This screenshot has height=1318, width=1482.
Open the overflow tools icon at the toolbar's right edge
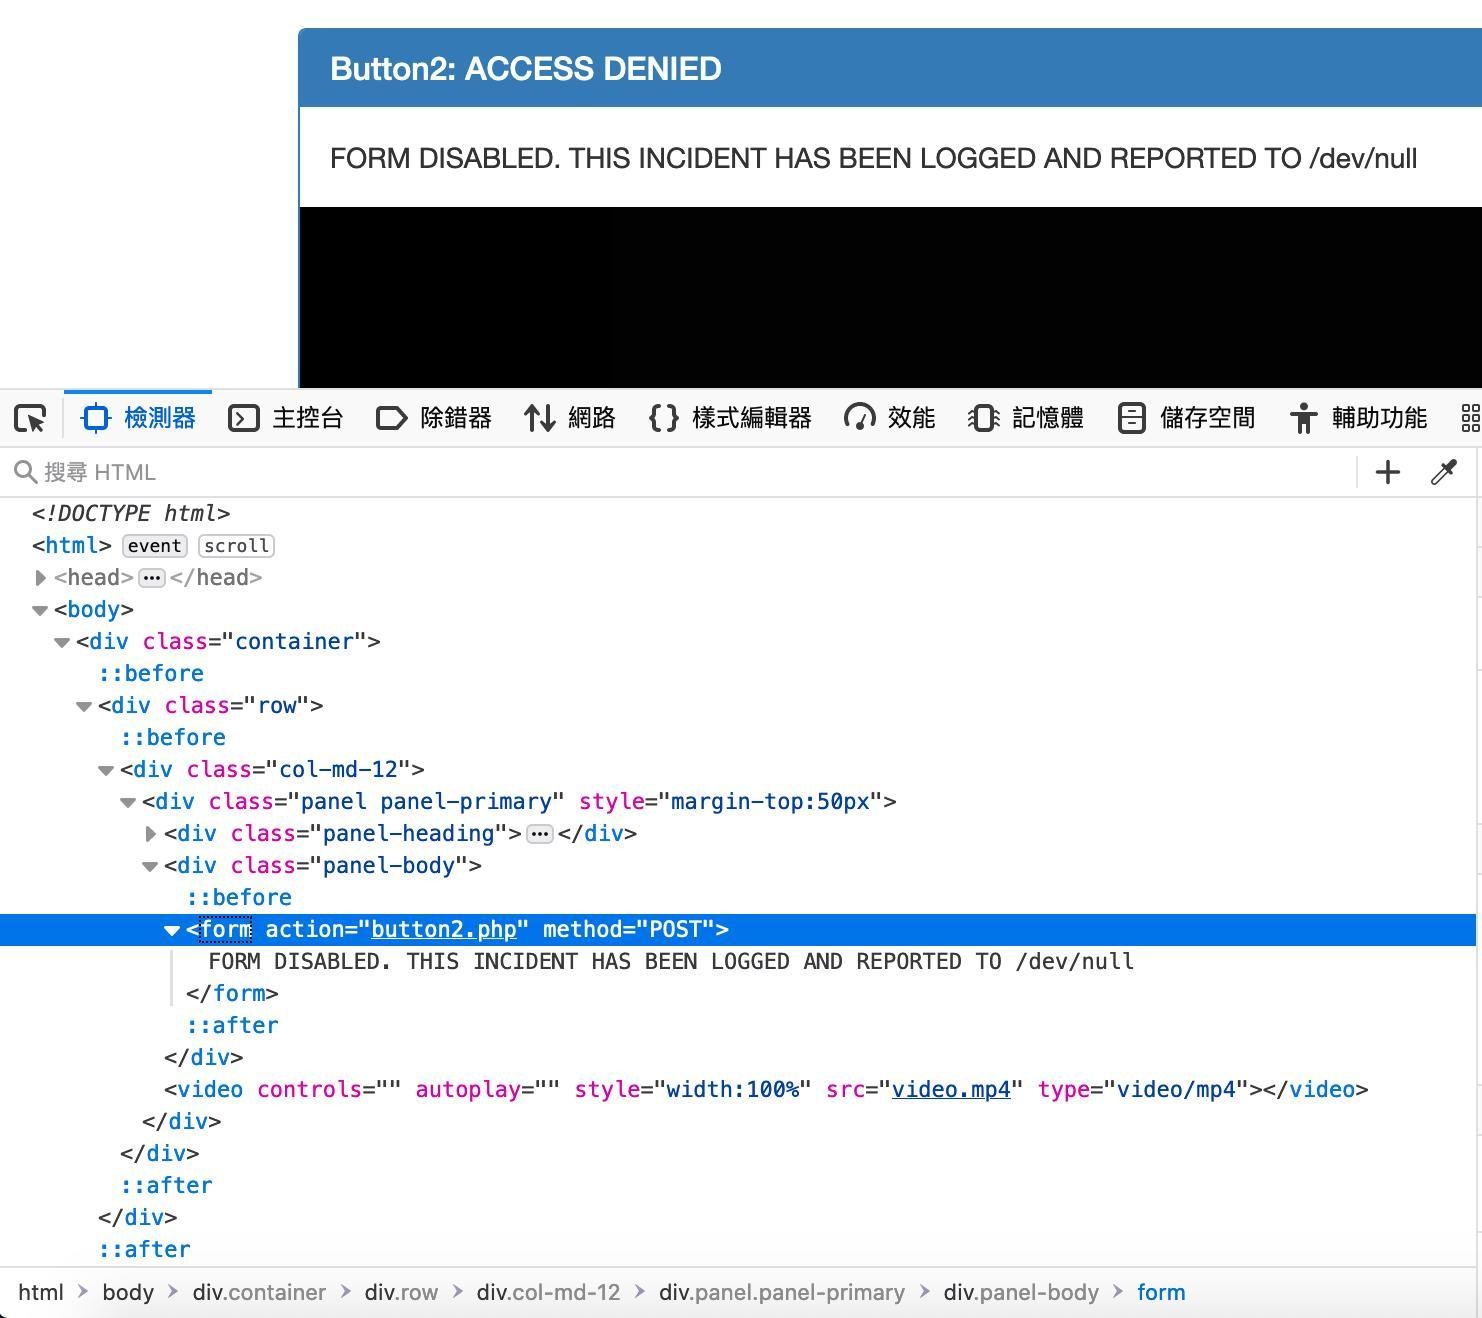click(1469, 418)
